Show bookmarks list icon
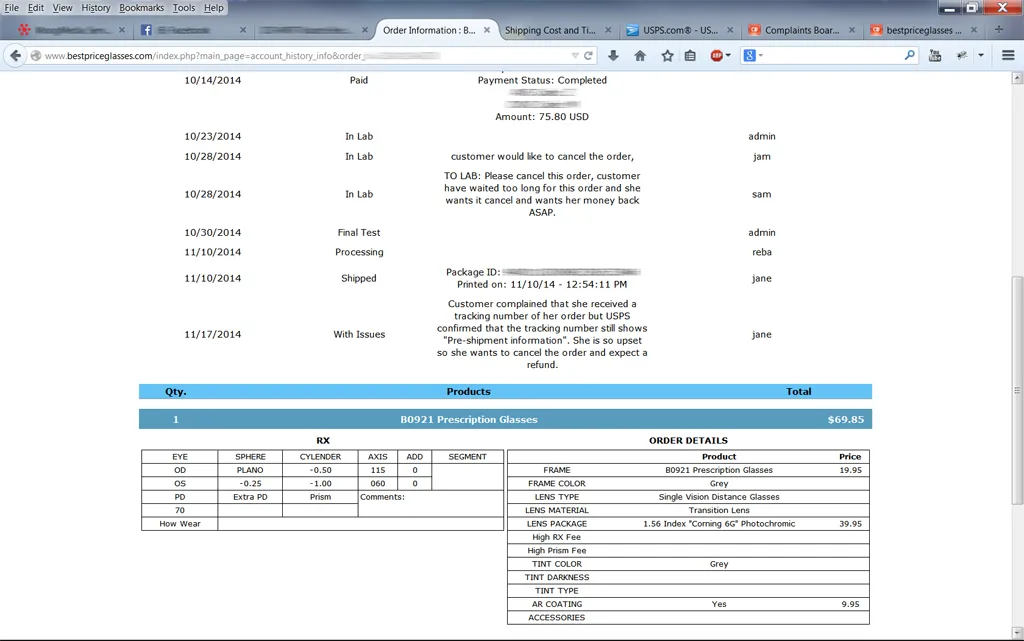 pyautogui.click(x=691, y=56)
